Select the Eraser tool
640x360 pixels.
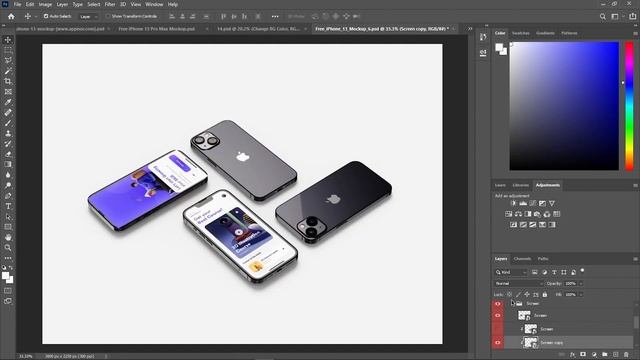tap(8, 154)
